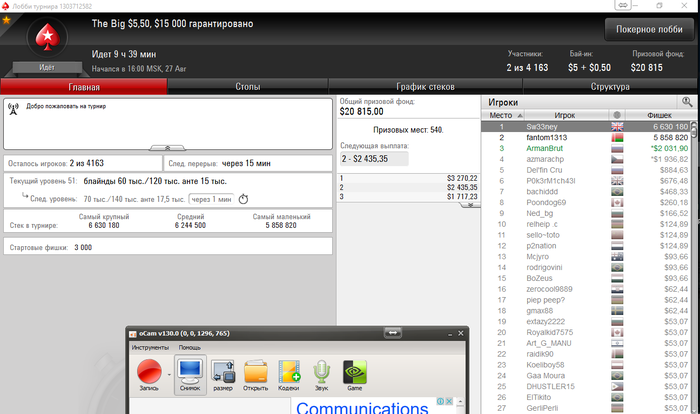
Task: Click the stopwatch icon next to the next level
Action: point(243,199)
